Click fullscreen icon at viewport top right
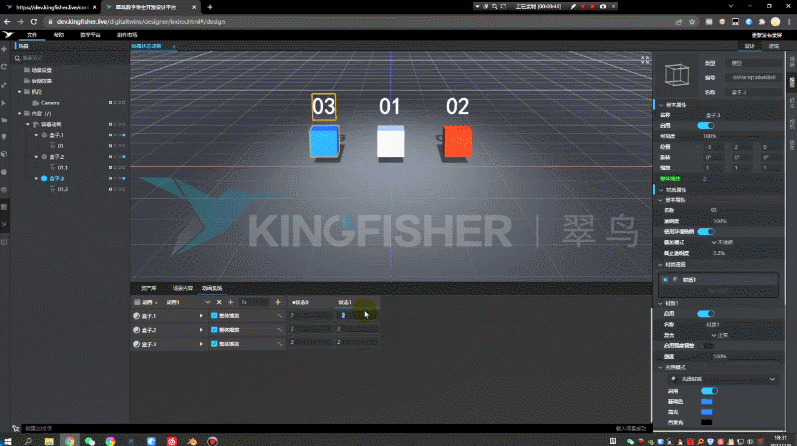Image resolution: width=797 pixels, height=446 pixels. pyautogui.click(x=645, y=60)
